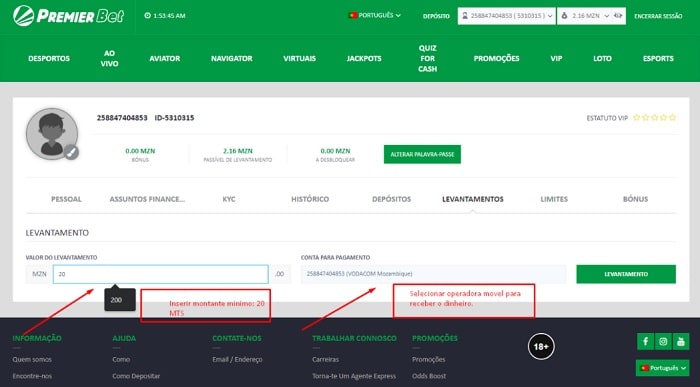700x387 pixels.
Task: Open the Email / Endereço link
Action: (x=237, y=359)
